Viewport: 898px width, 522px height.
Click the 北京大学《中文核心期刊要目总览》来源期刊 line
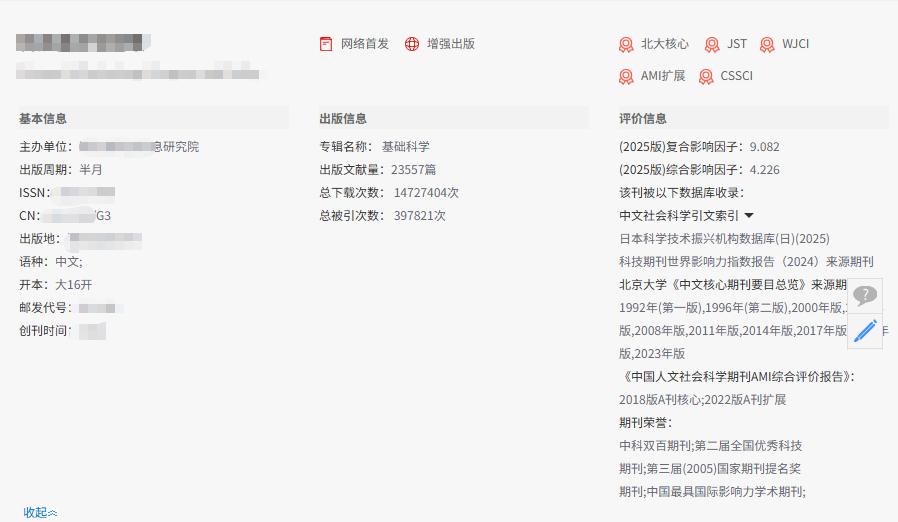pos(733,285)
